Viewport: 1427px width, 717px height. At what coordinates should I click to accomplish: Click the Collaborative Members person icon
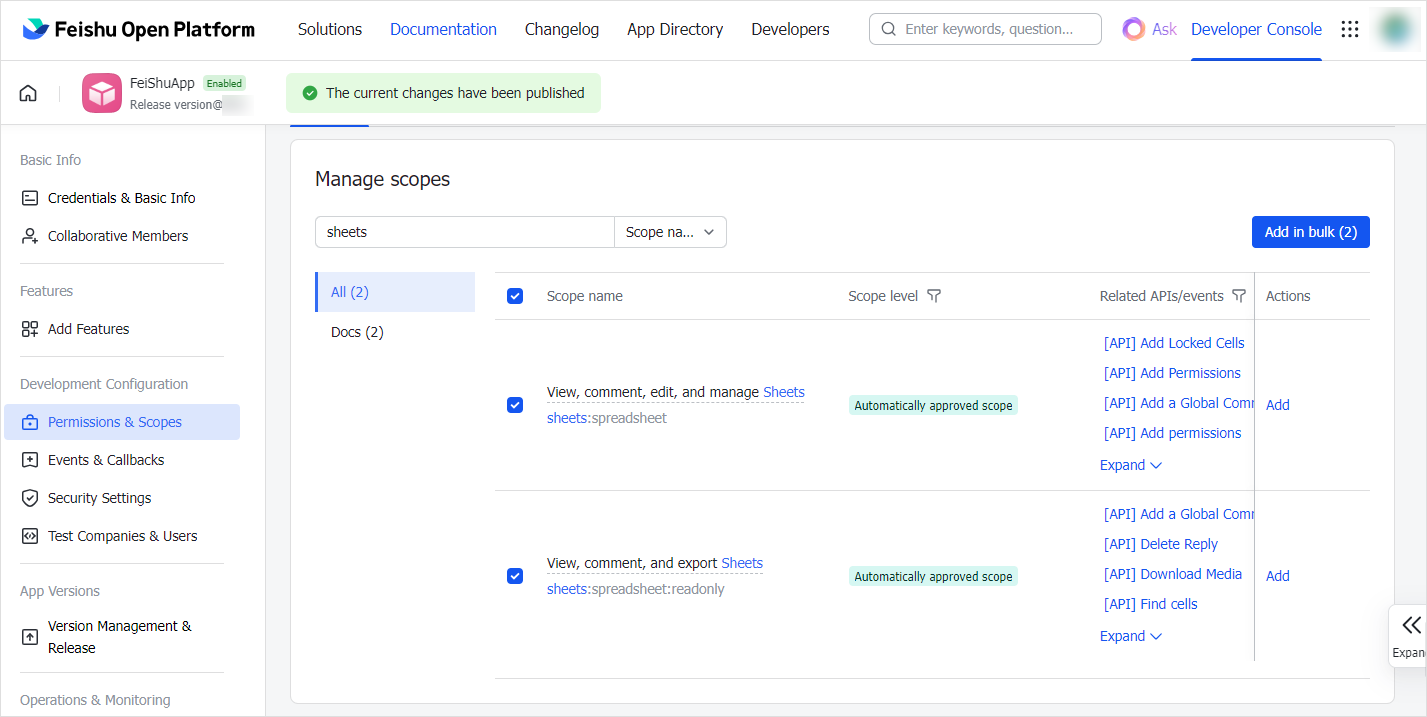30,236
